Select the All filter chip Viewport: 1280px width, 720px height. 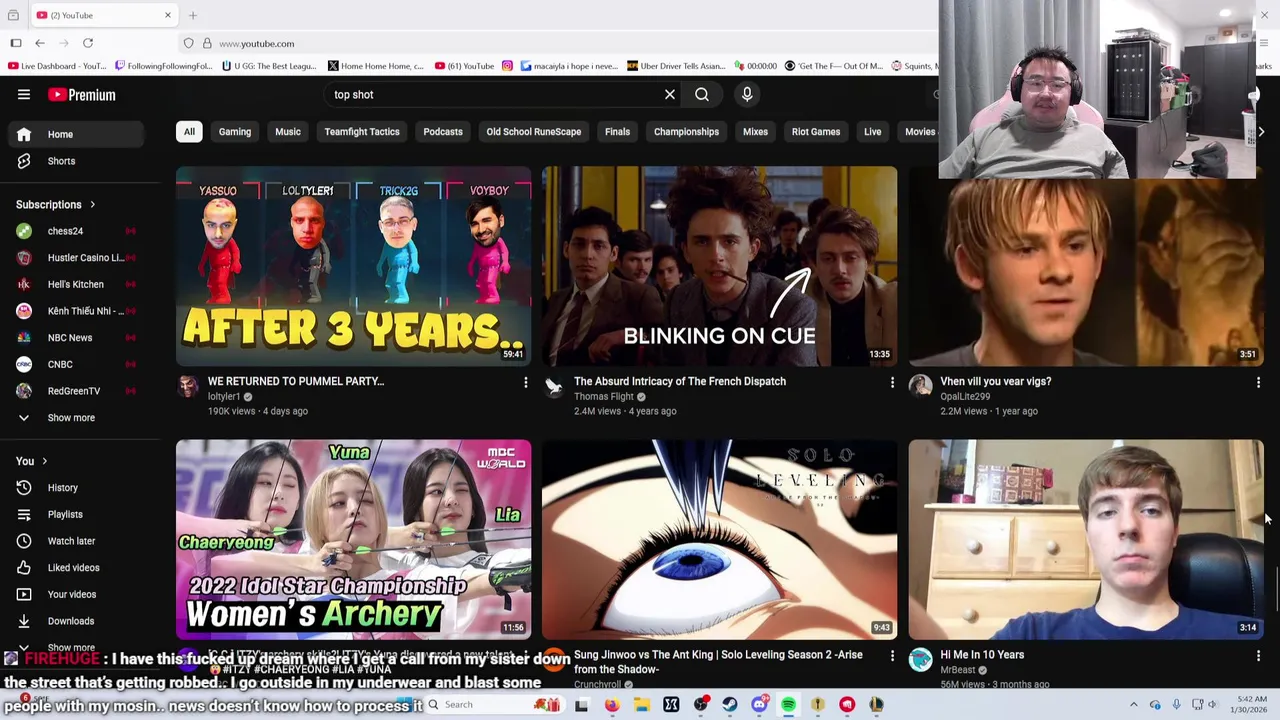pyautogui.click(x=189, y=132)
